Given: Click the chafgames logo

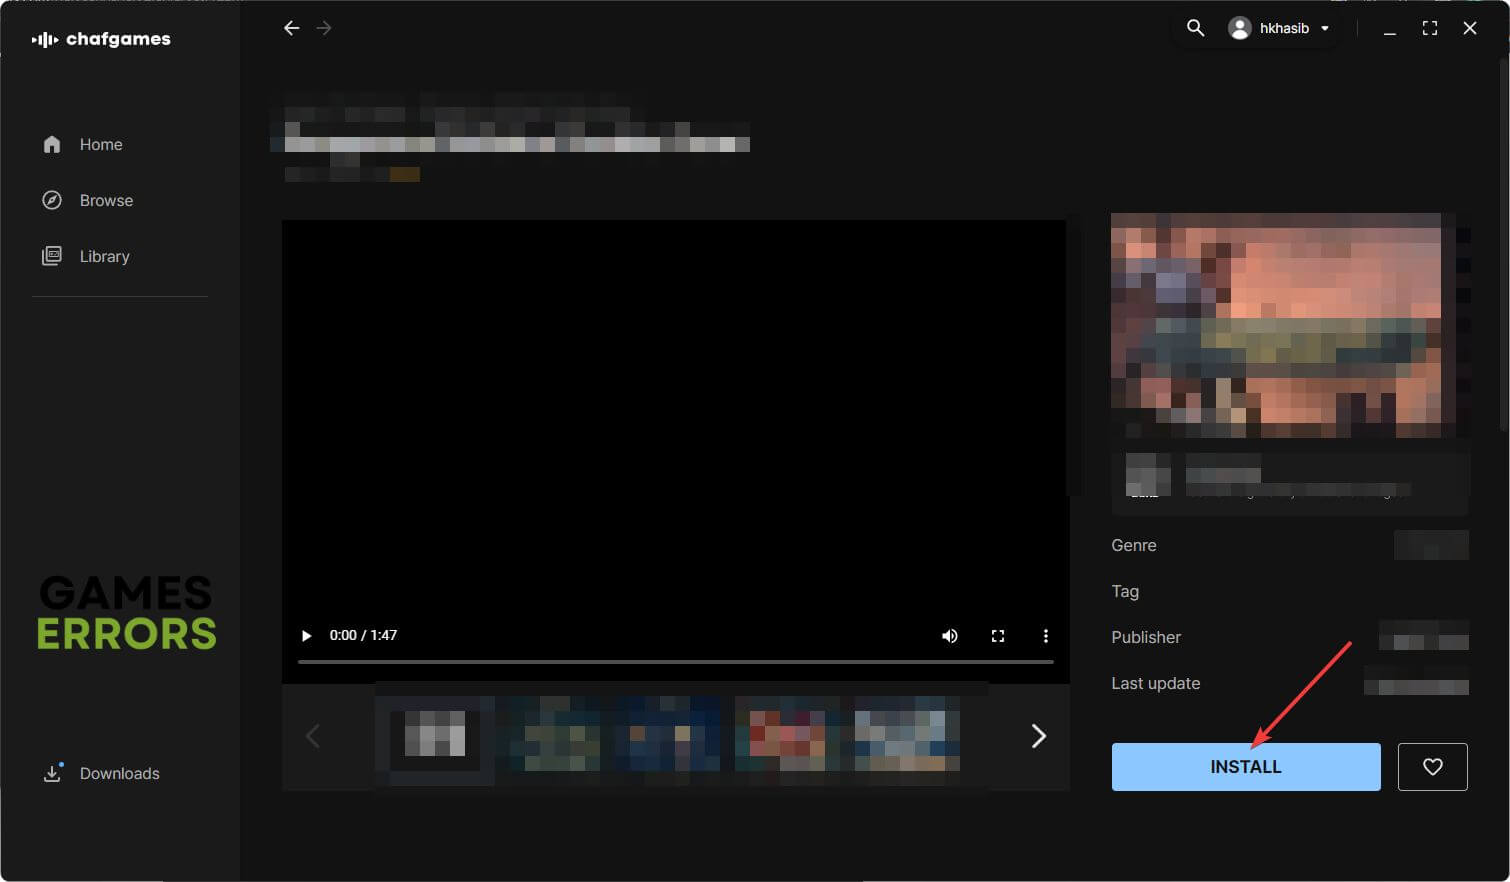Looking at the screenshot, I should pos(101,39).
